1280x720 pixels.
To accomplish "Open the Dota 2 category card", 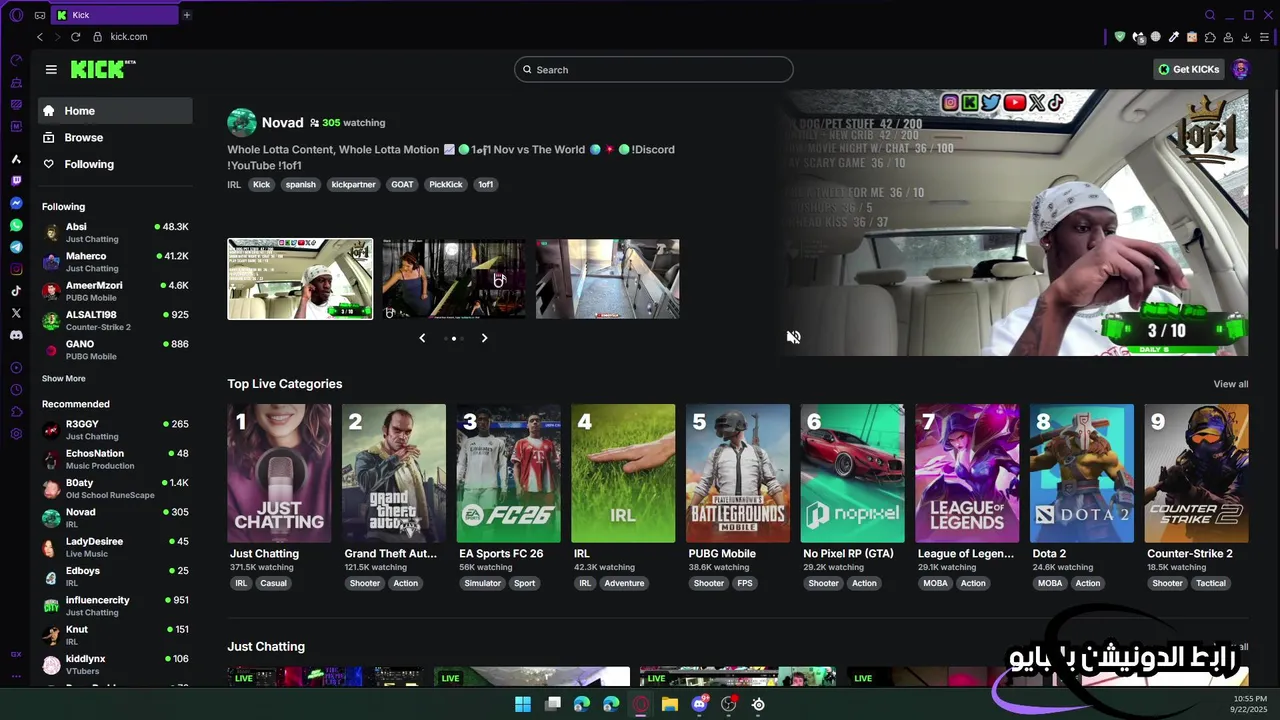I will (1082, 473).
